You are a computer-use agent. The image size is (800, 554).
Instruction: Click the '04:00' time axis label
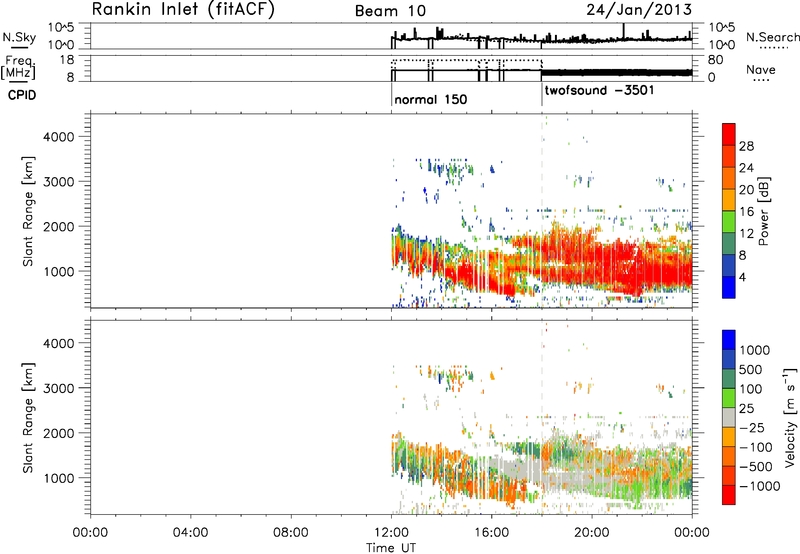[x=190, y=533]
